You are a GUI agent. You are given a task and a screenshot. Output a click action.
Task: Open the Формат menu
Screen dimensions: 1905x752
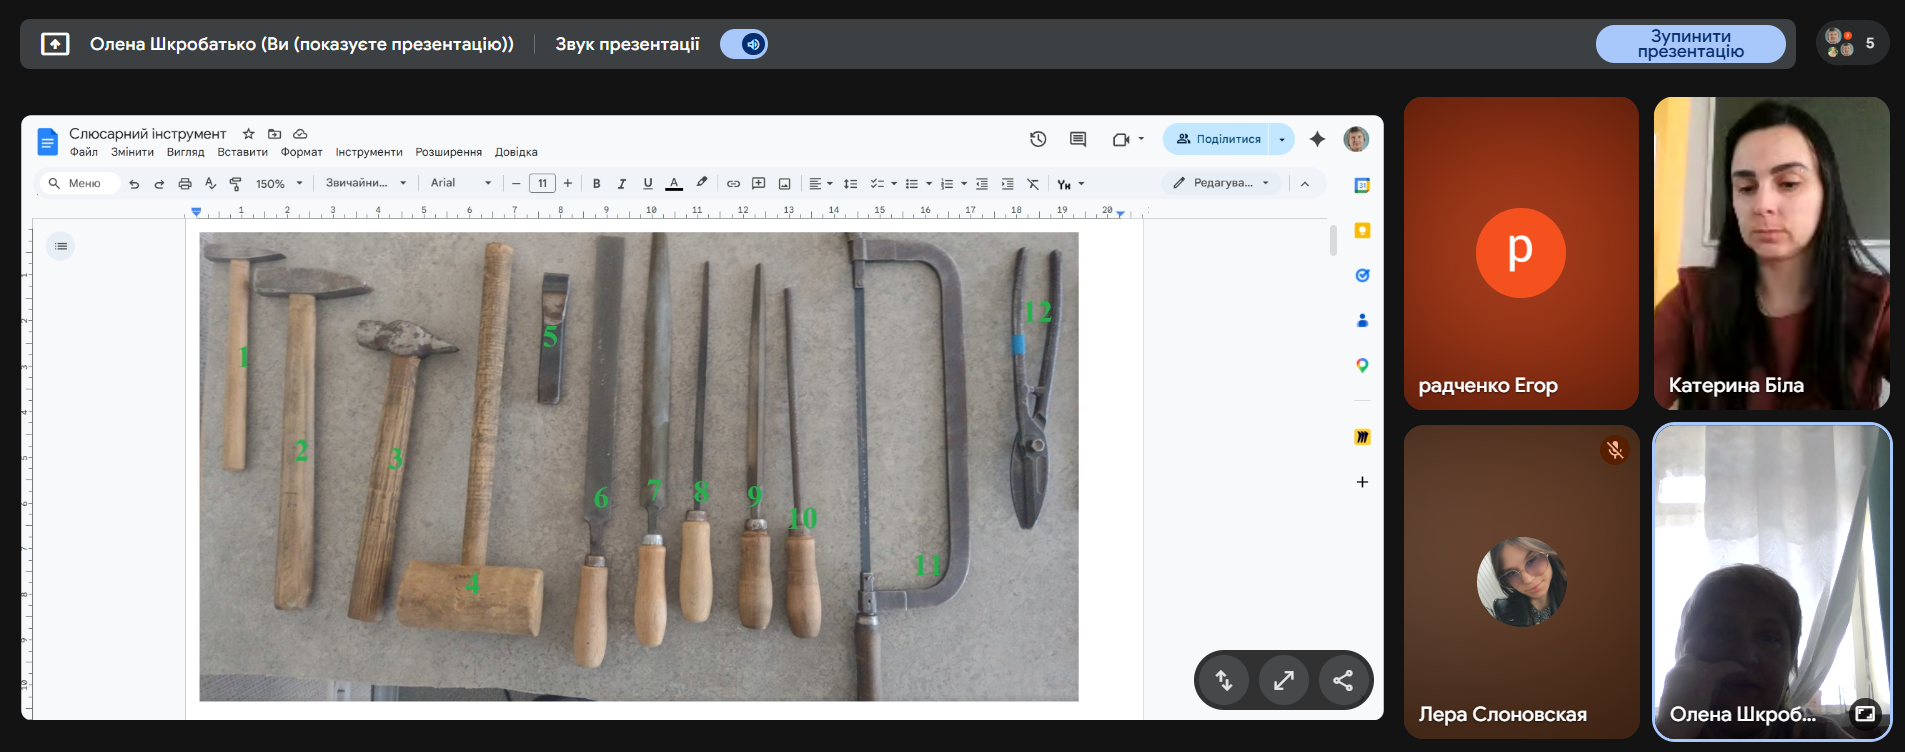point(301,152)
